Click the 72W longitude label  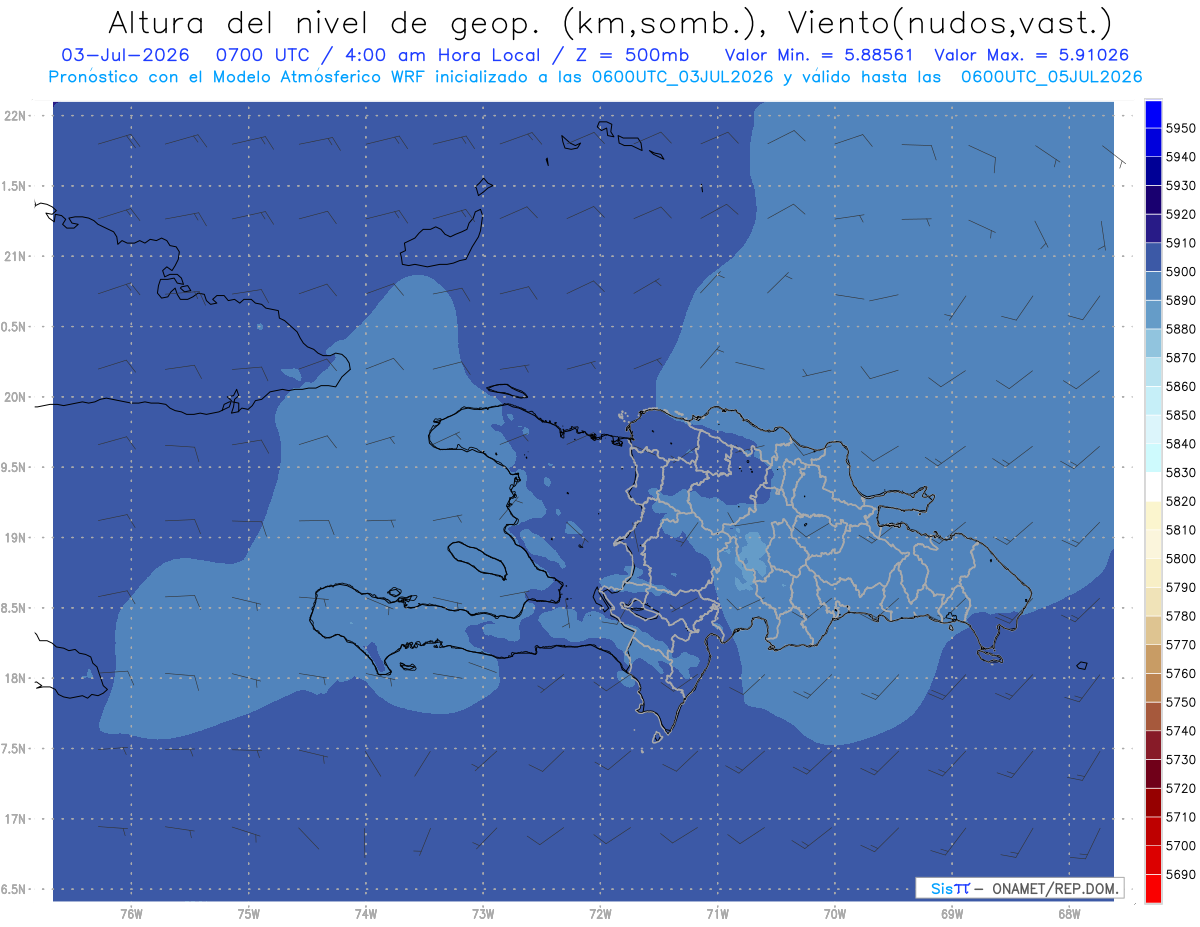(x=600, y=914)
